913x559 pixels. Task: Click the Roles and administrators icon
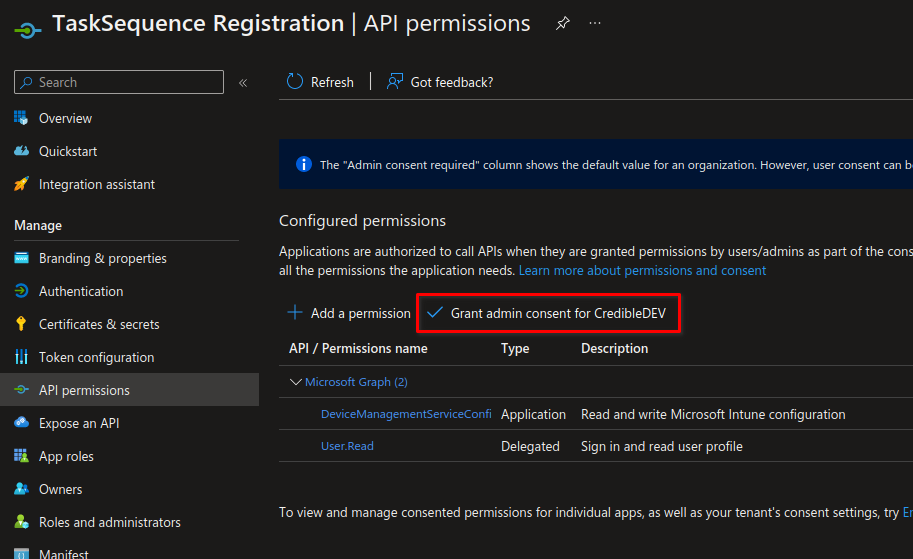click(x=22, y=522)
